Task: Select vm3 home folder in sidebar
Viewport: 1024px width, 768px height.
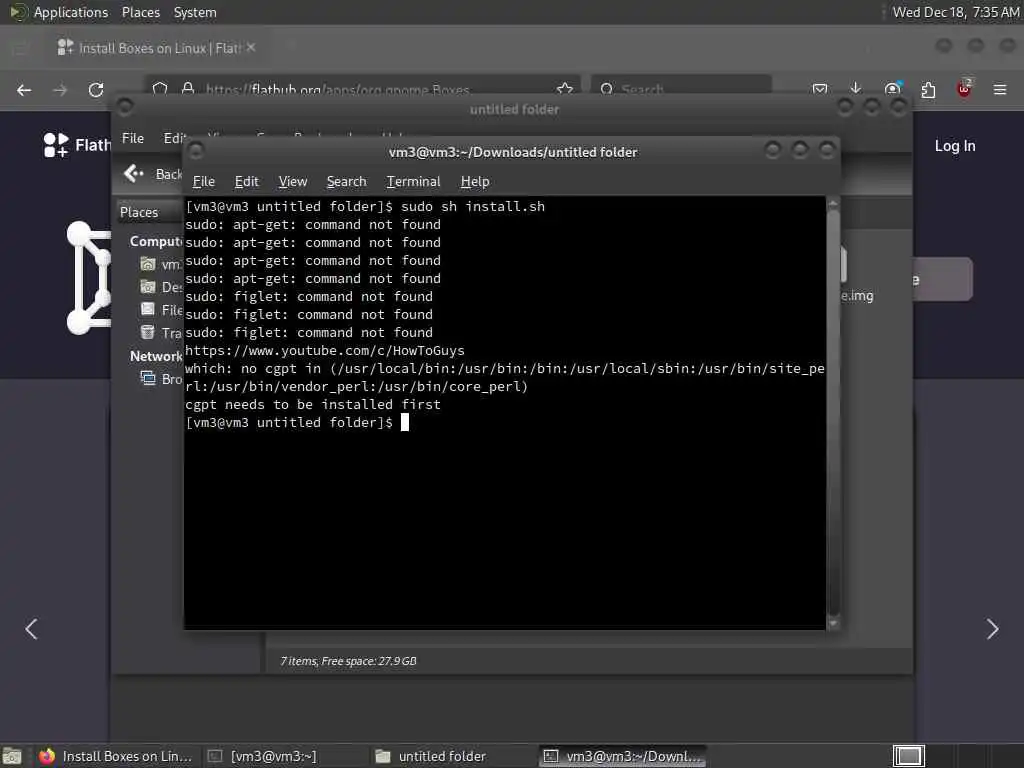Action: click(160, 264)
